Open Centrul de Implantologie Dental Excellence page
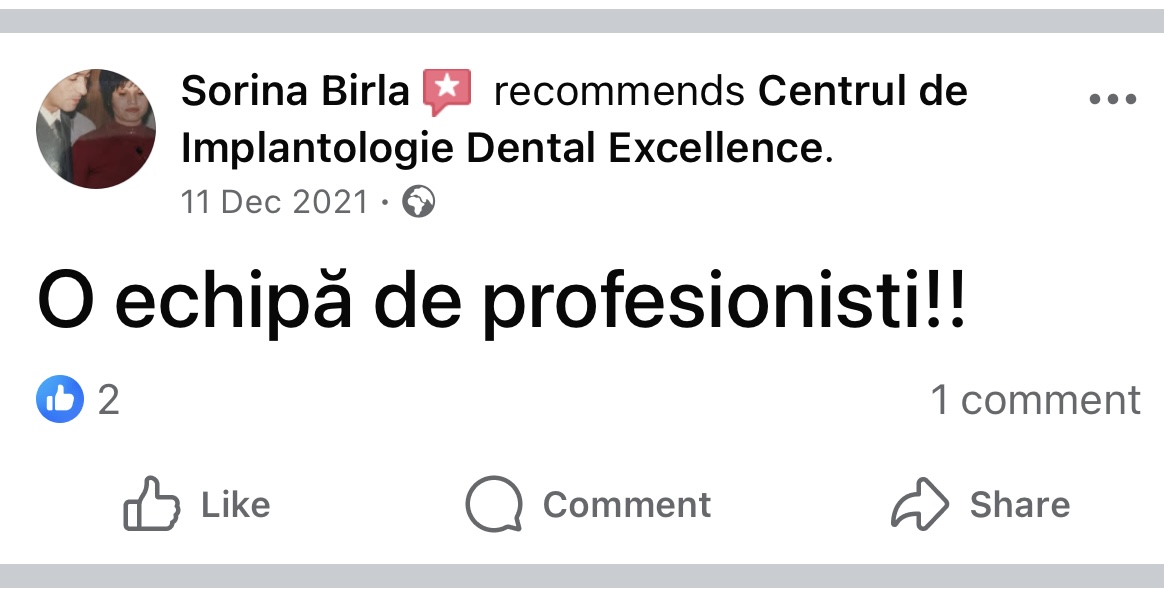Image resolution: width=1164 pixels, height=608 pixels. click(575, 120)
